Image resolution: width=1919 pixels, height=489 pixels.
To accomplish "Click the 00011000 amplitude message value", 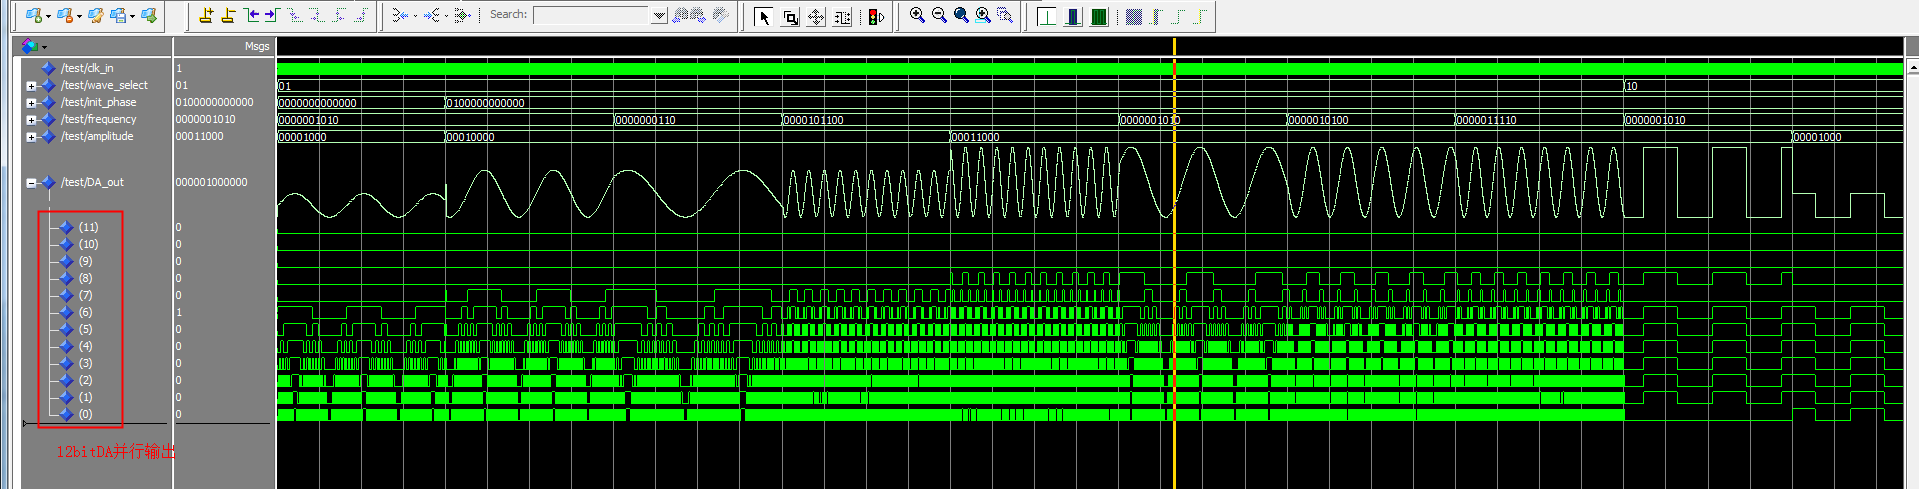I will (x=199, y=136).
